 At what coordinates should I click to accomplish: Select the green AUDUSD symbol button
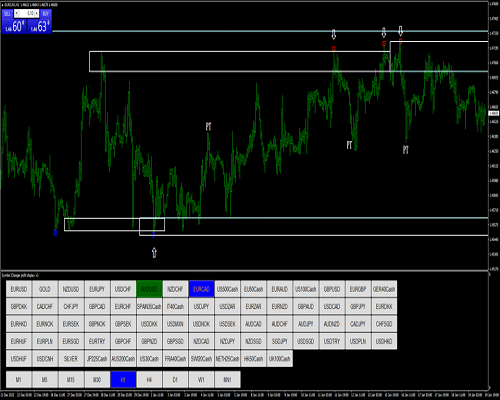point(149,289)
